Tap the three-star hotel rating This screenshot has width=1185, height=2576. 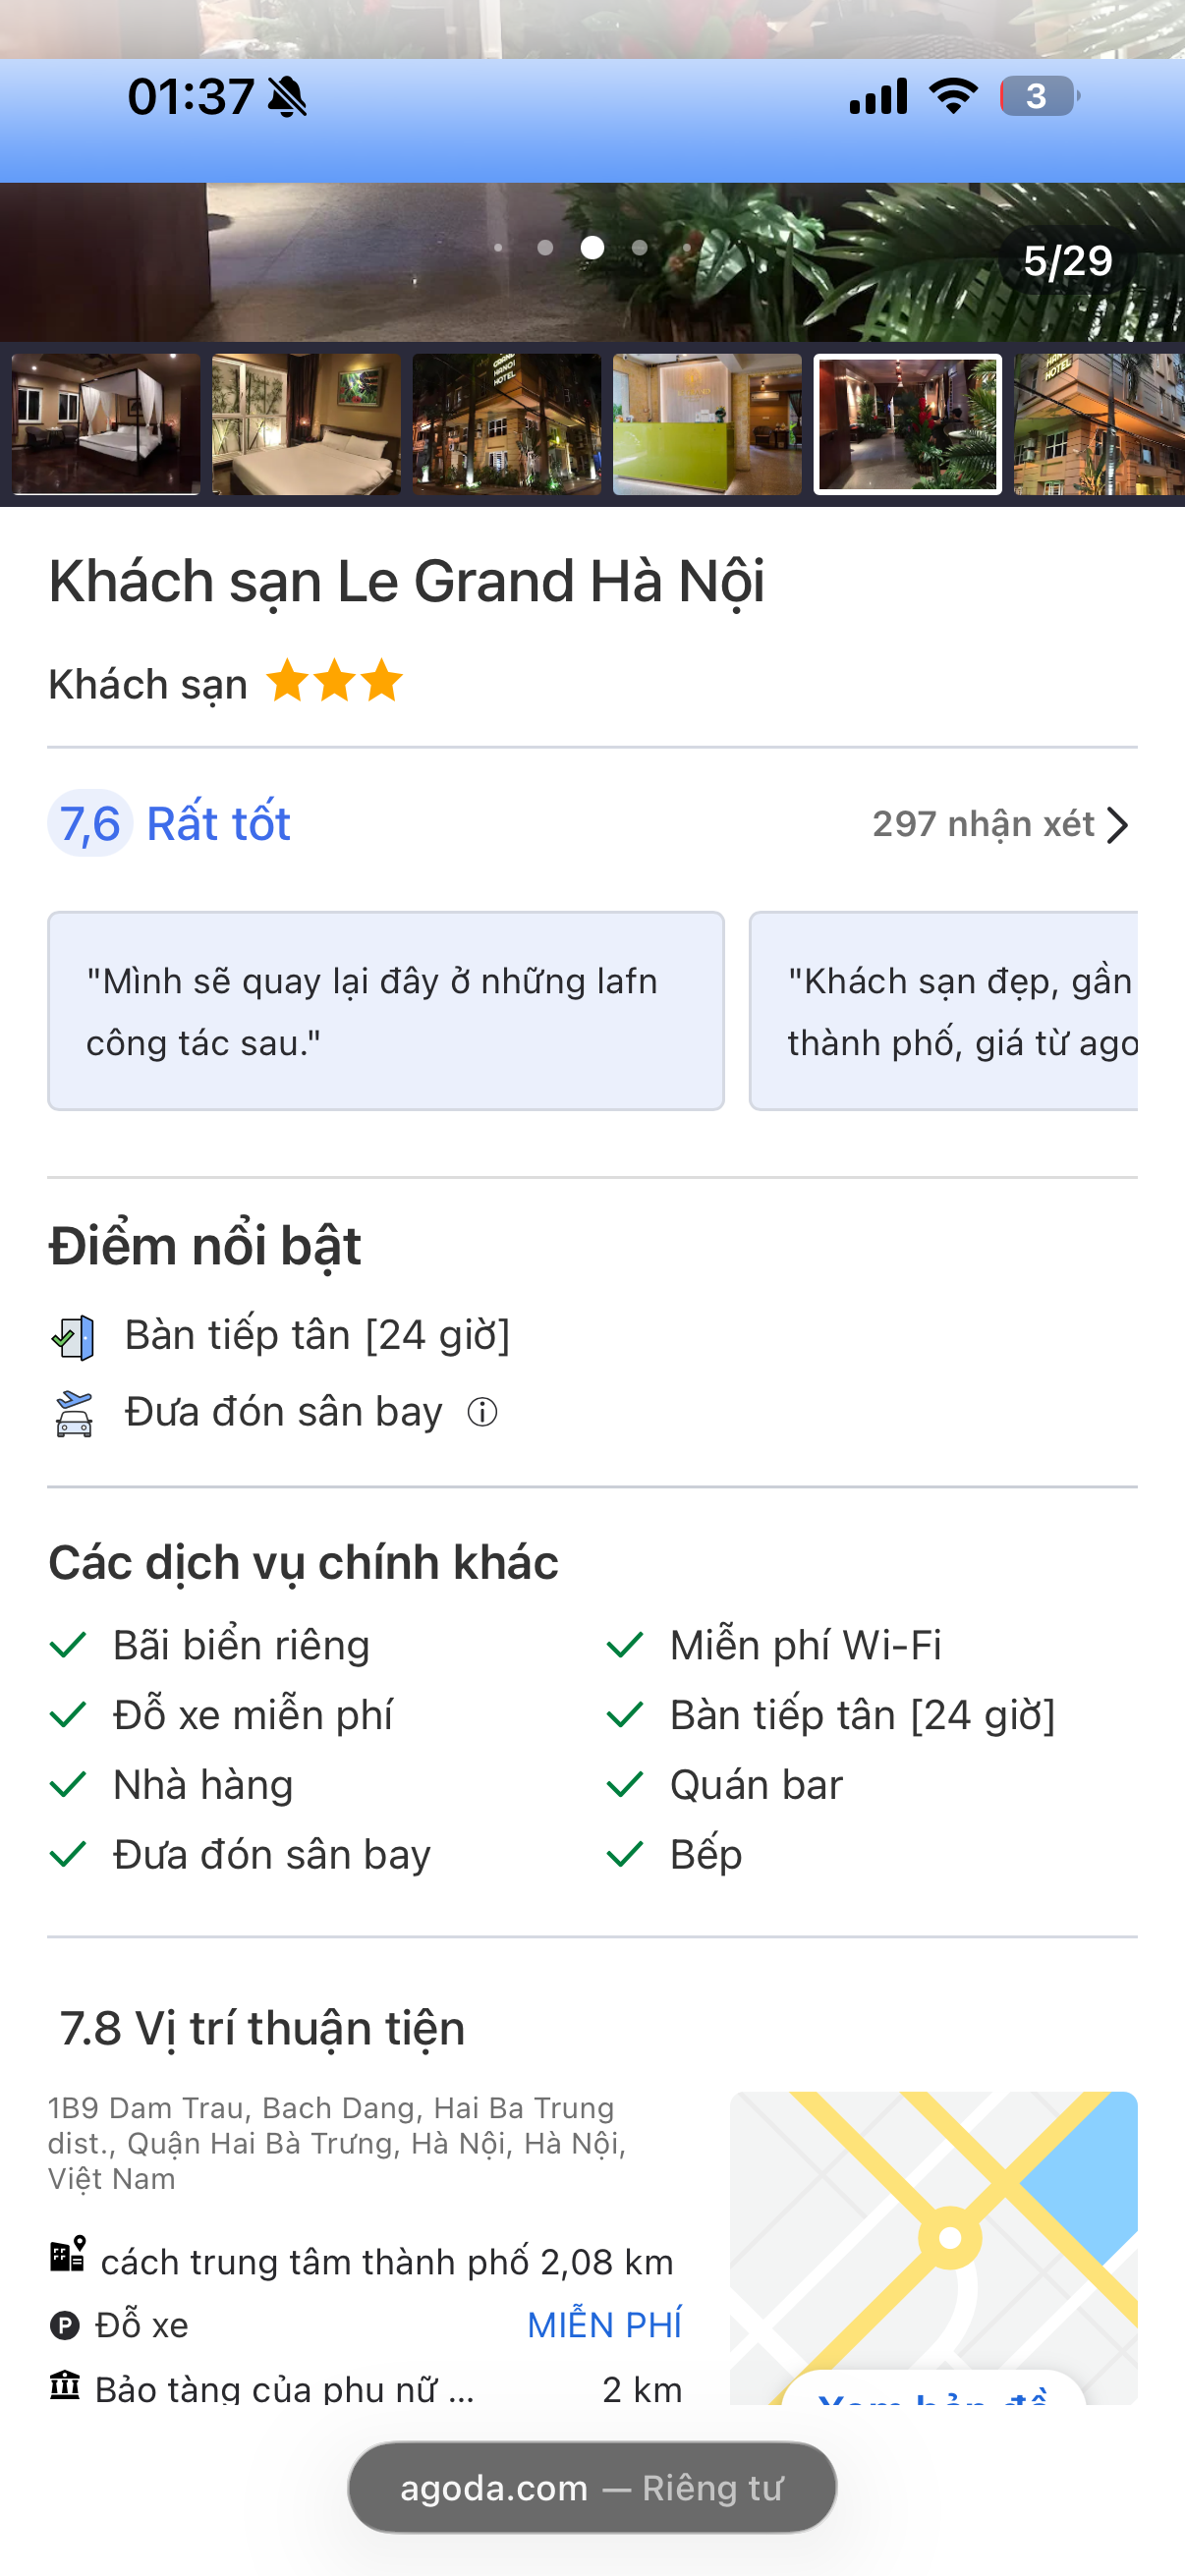coord(334,682)
